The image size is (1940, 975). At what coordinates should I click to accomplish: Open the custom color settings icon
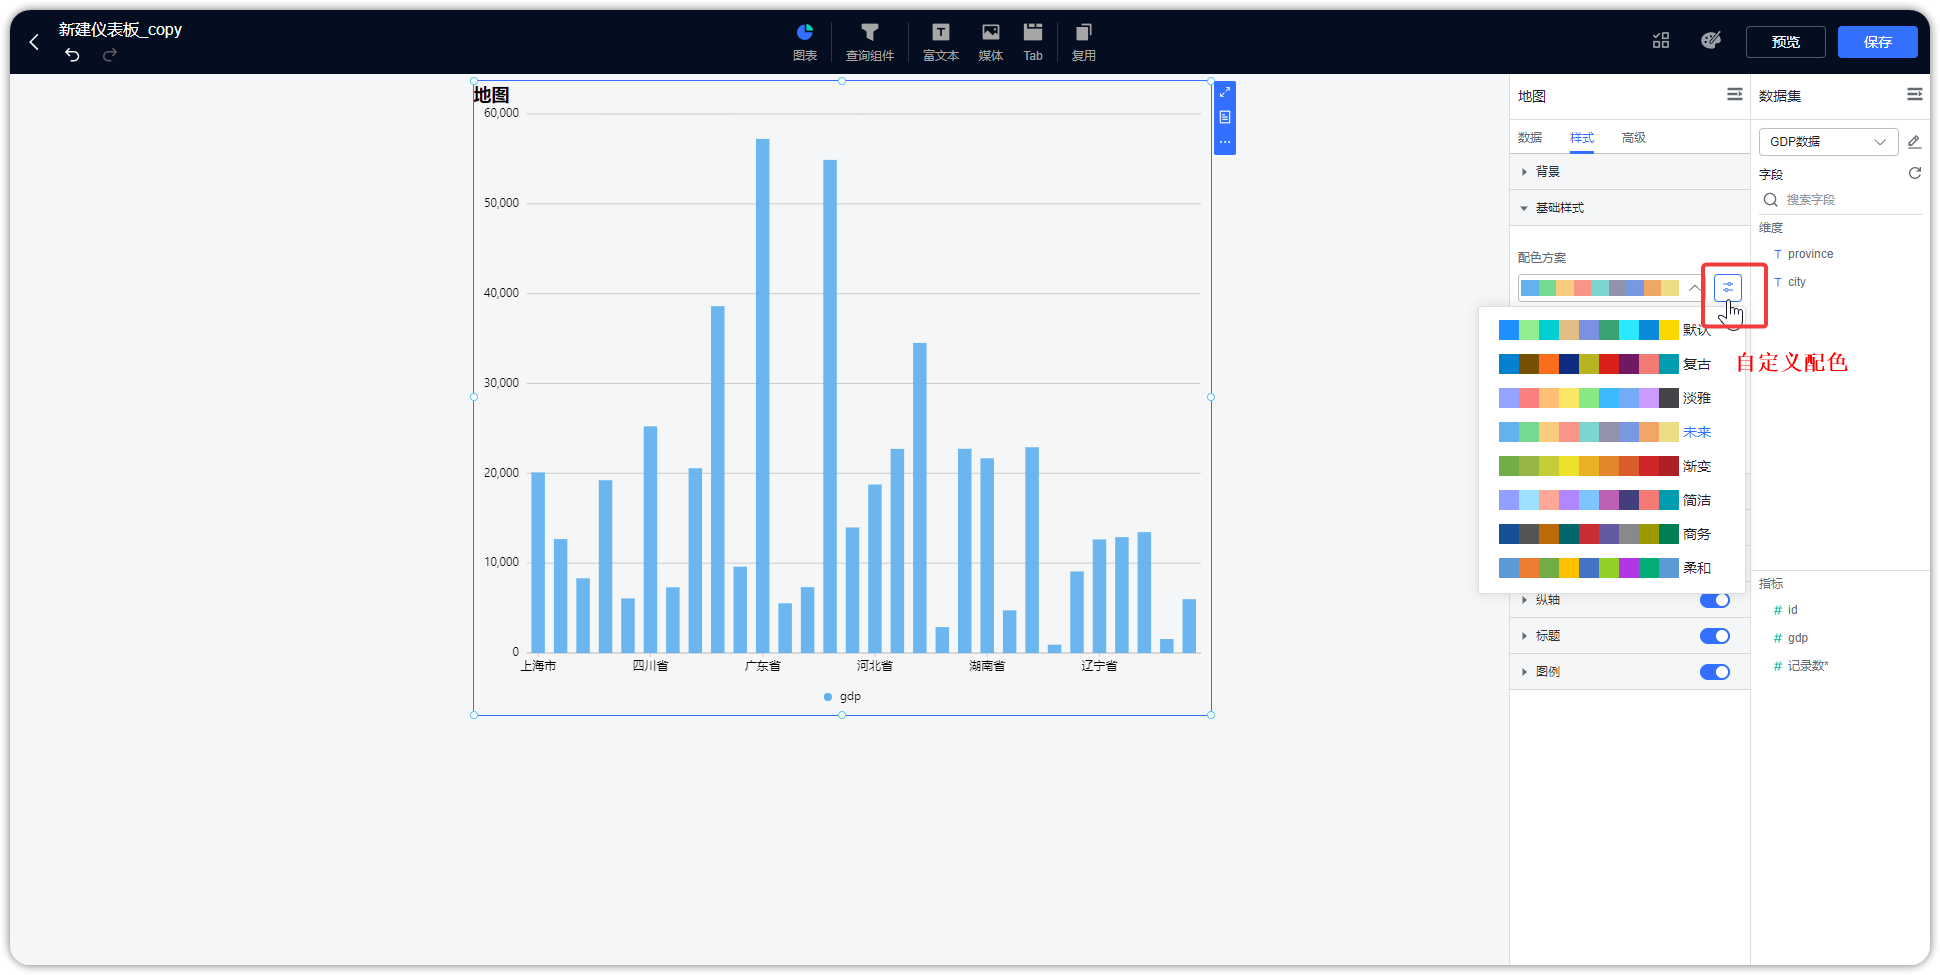point(1728,288)
